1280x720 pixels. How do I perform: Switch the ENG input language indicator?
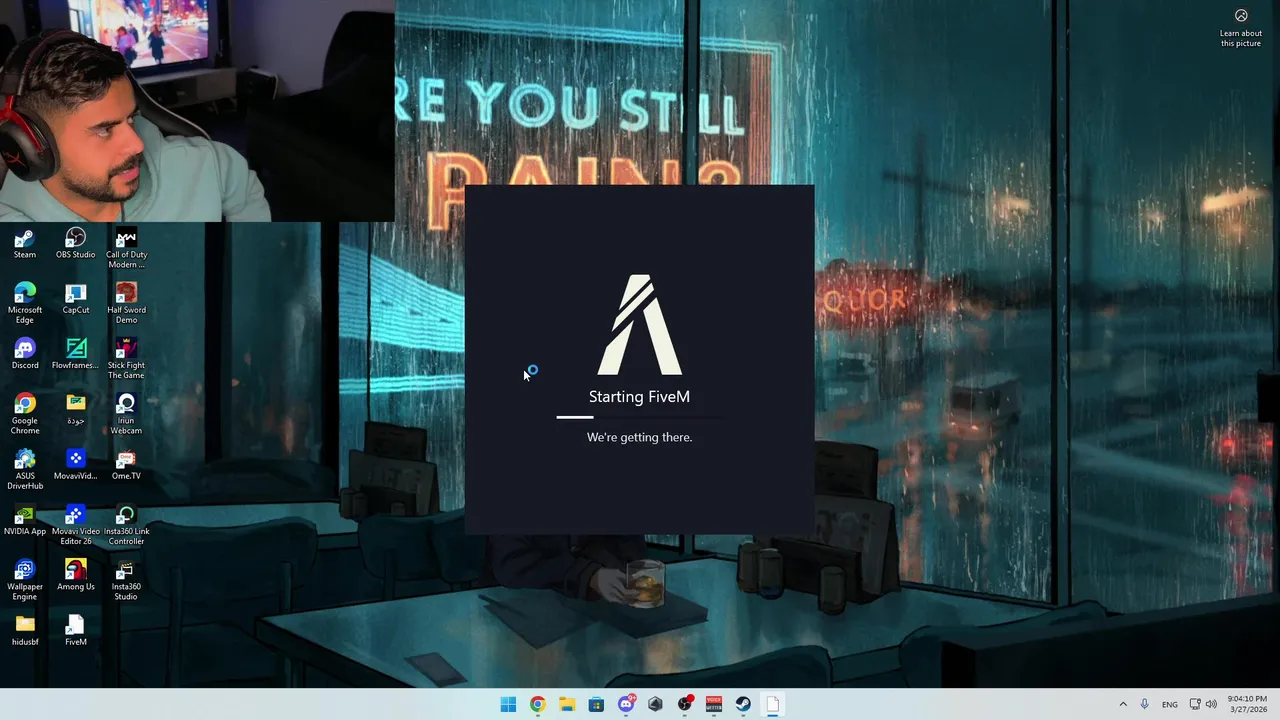tap(1170, 704)
